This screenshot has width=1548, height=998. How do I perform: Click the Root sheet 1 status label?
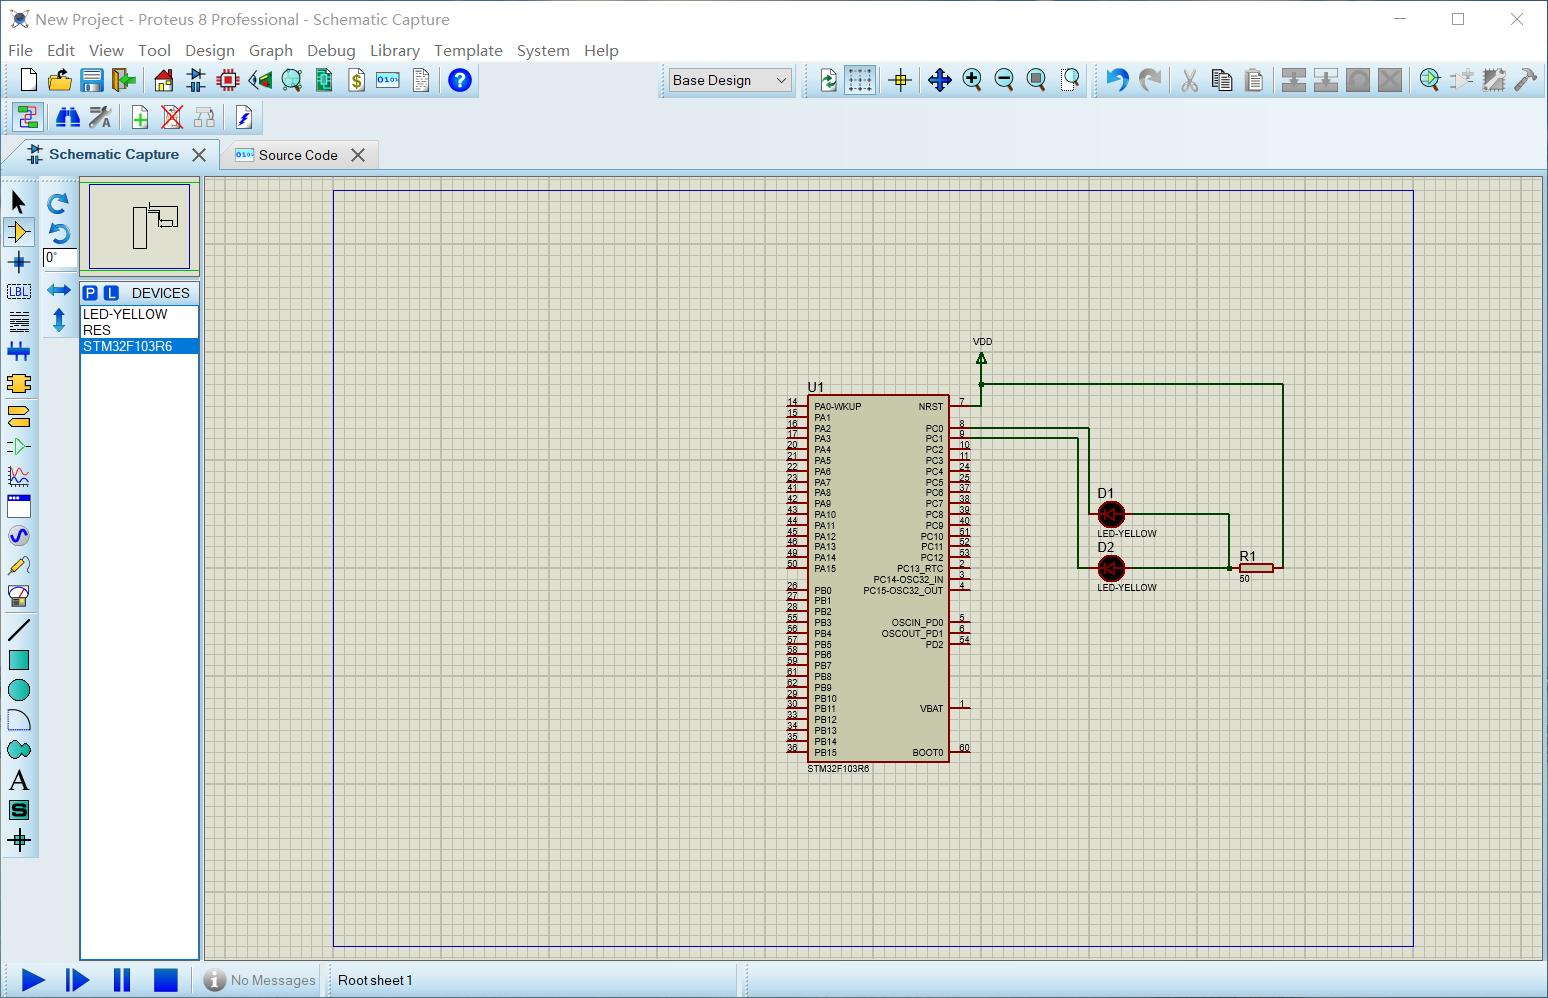coord(375,980)
